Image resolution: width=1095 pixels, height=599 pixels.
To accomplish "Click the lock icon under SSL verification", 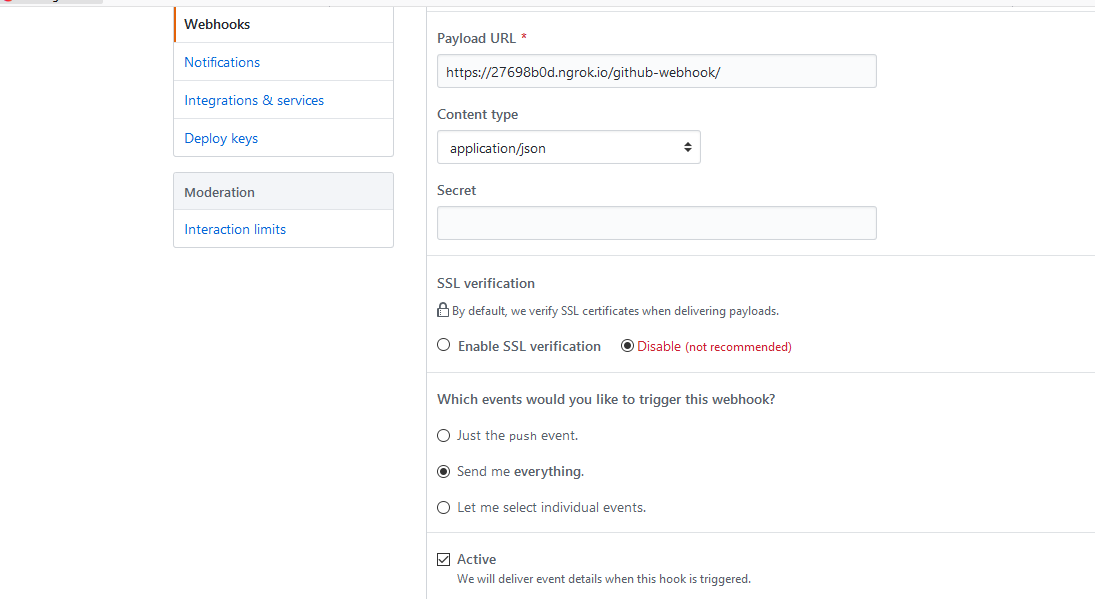I will pyautogui.click(x=443, y=310).
